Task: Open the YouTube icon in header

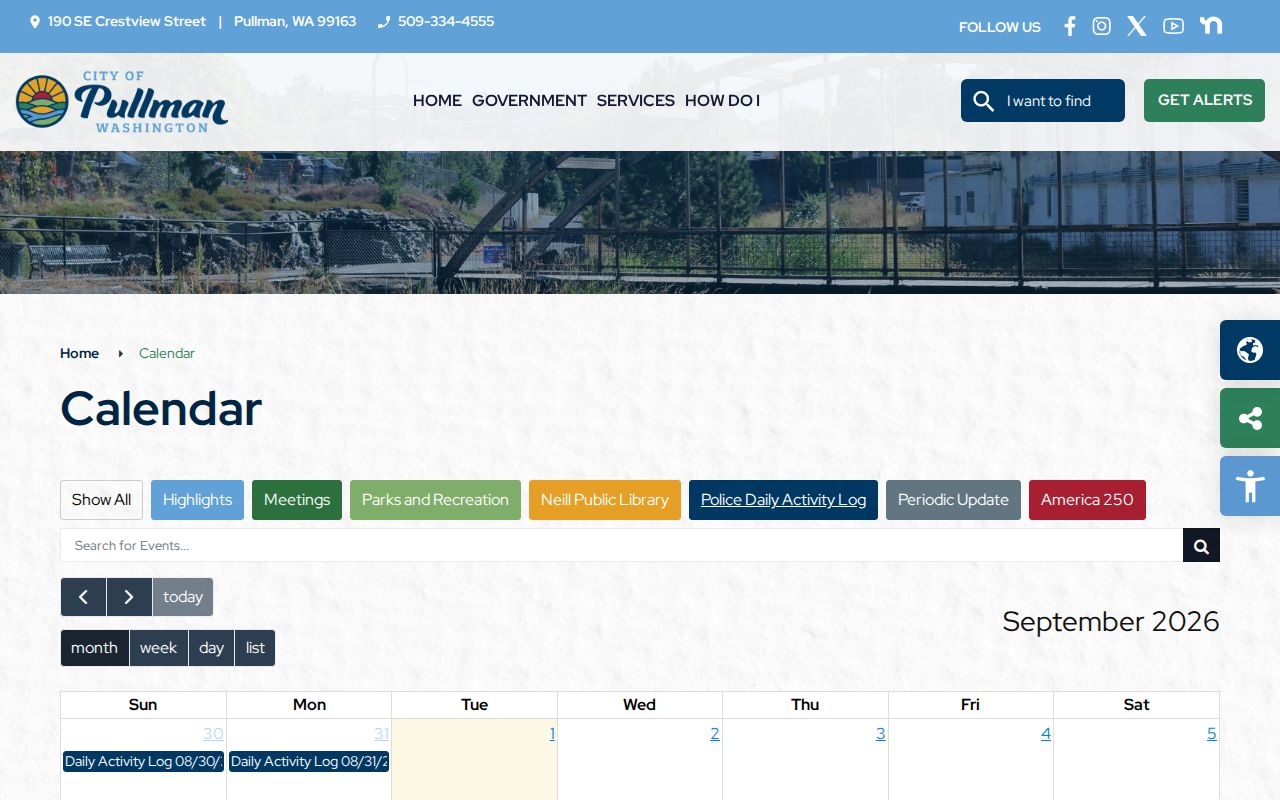Action: (x=1173, y=26)
